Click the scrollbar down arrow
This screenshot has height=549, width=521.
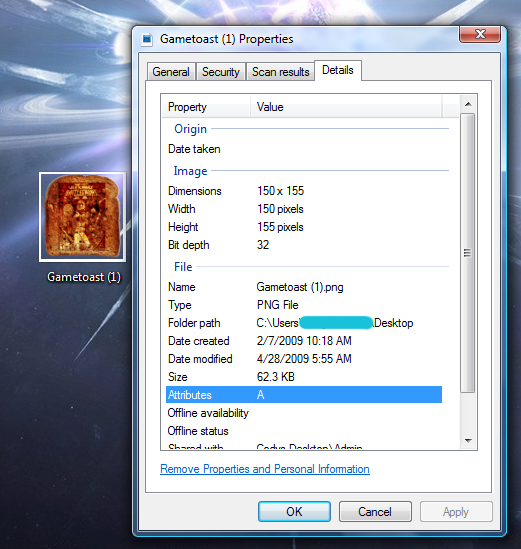[x=468, y=440]
